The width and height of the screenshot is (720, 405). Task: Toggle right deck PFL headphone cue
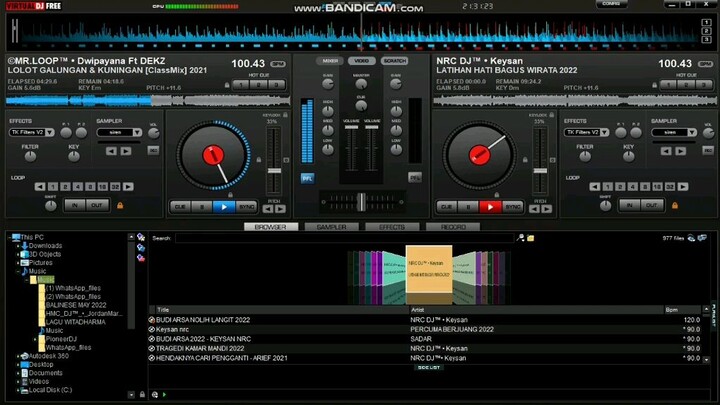pos(415,177)
